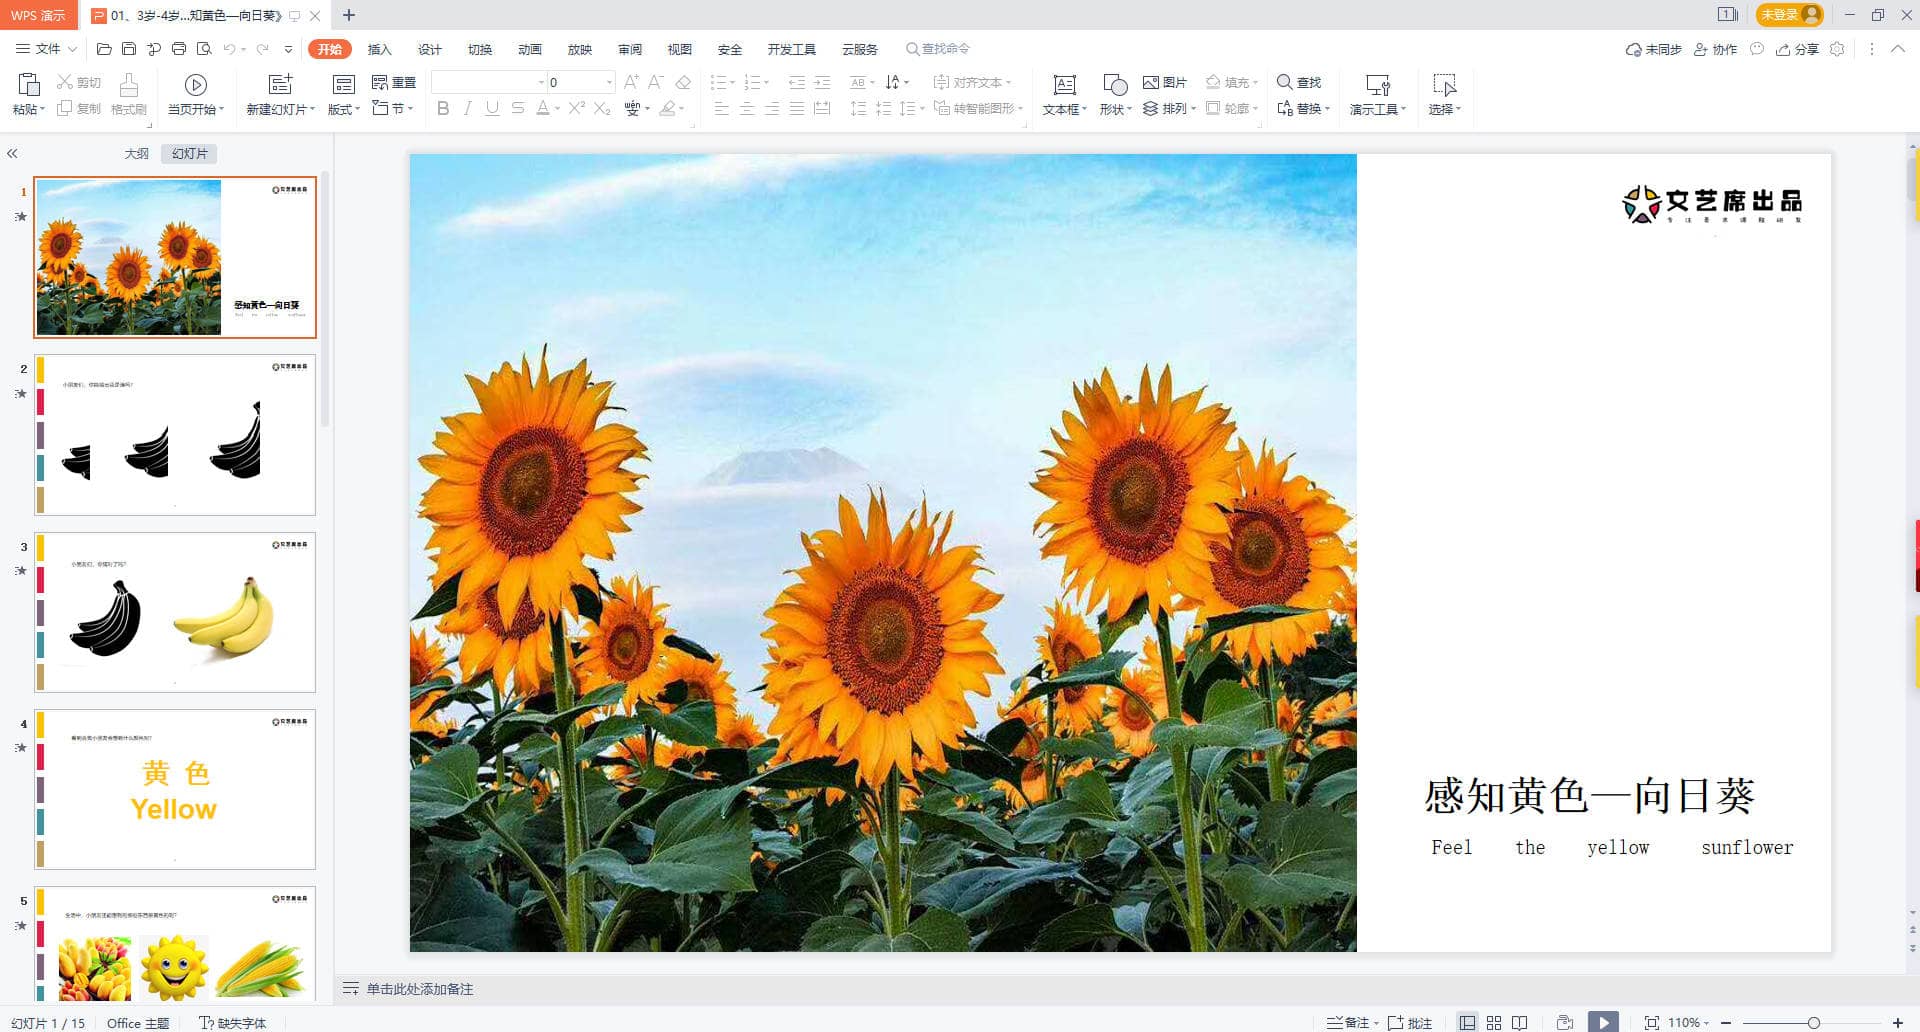This screenshot has height=1032, width=1920.
Task: Open the 动画 ribbon tab
Action: [x=530, y=49]
